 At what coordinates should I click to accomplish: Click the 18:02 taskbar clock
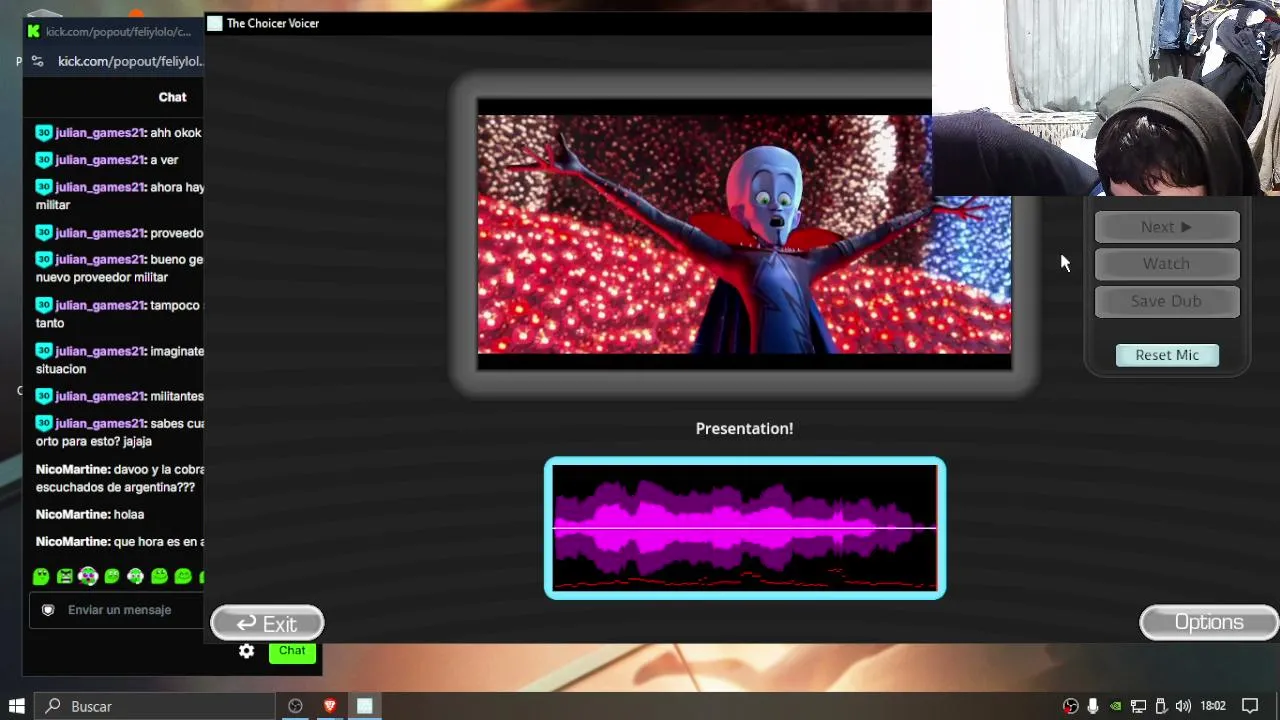[1213, 706]
